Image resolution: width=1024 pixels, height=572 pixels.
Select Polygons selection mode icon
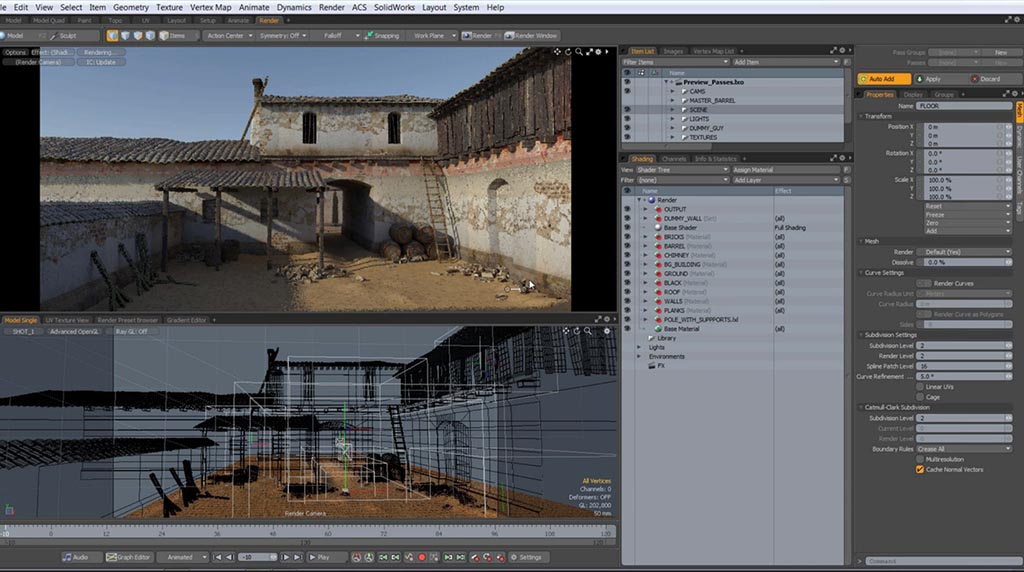point(138,36)
